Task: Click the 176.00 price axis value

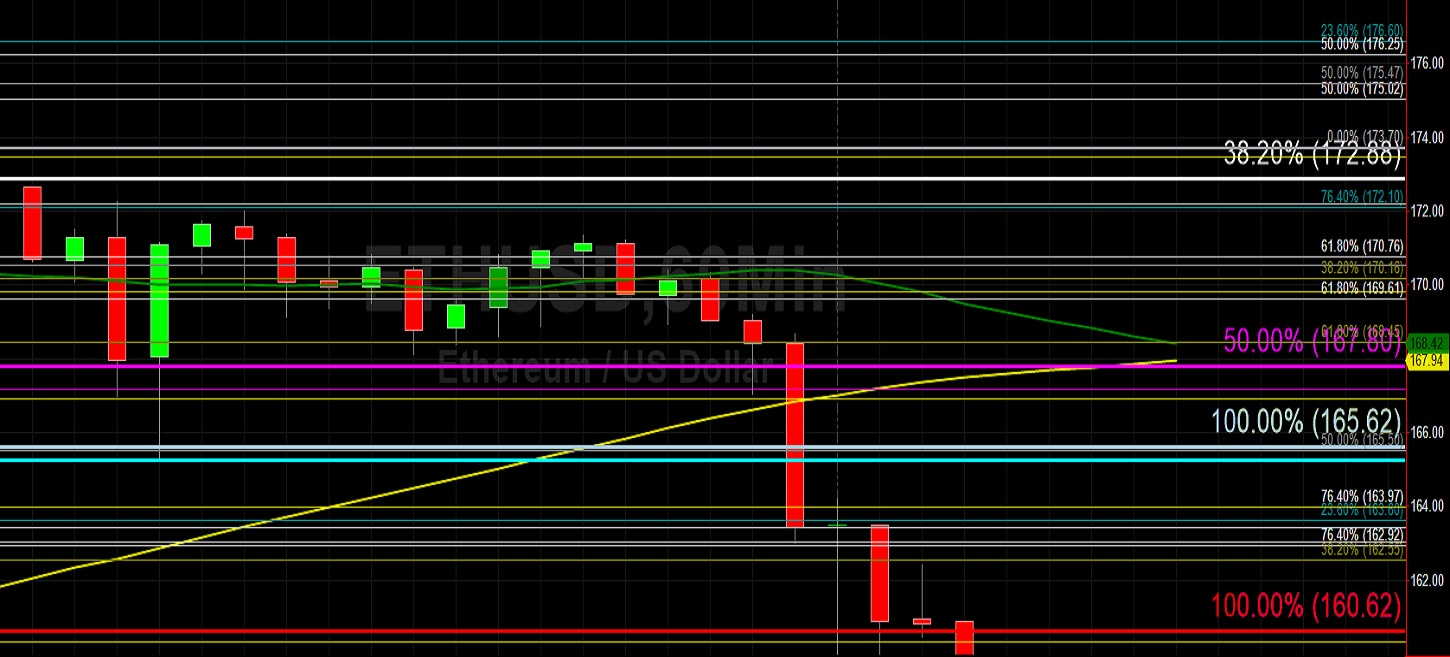Action: click(1427, 63)
